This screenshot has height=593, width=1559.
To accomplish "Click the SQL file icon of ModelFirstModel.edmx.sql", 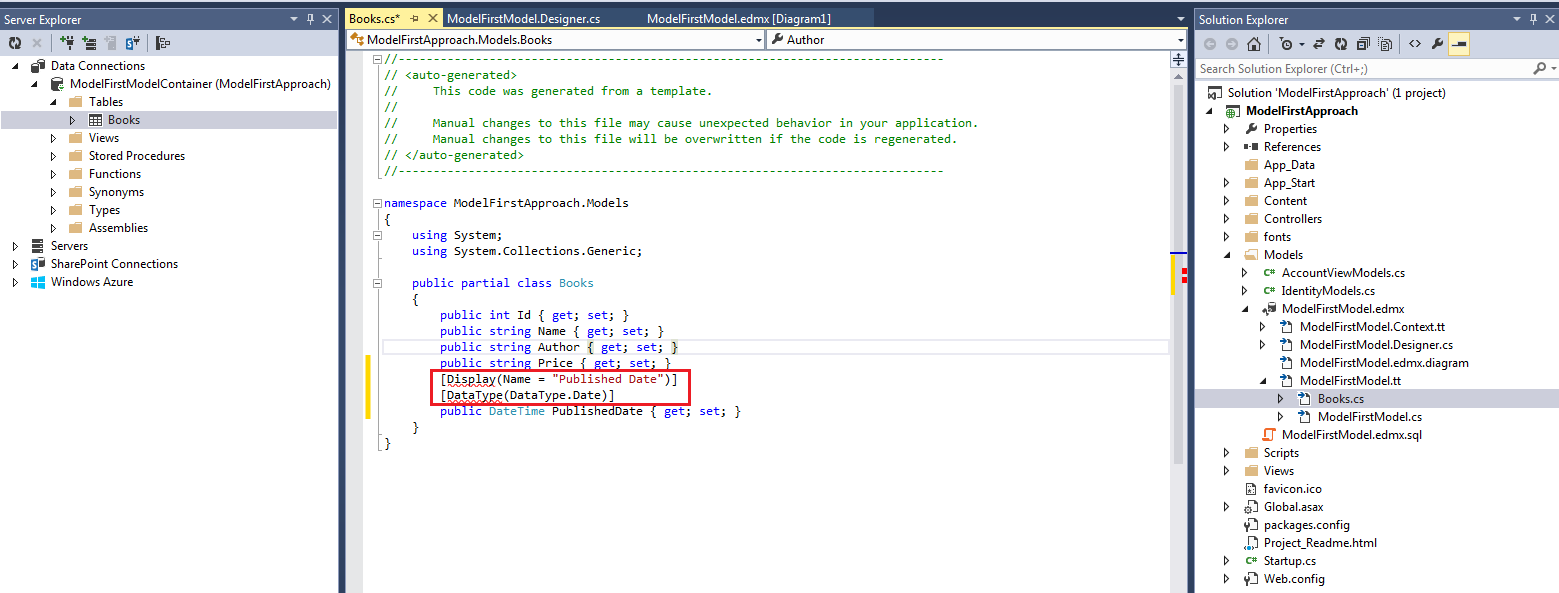I will [x=1269, y=435].
